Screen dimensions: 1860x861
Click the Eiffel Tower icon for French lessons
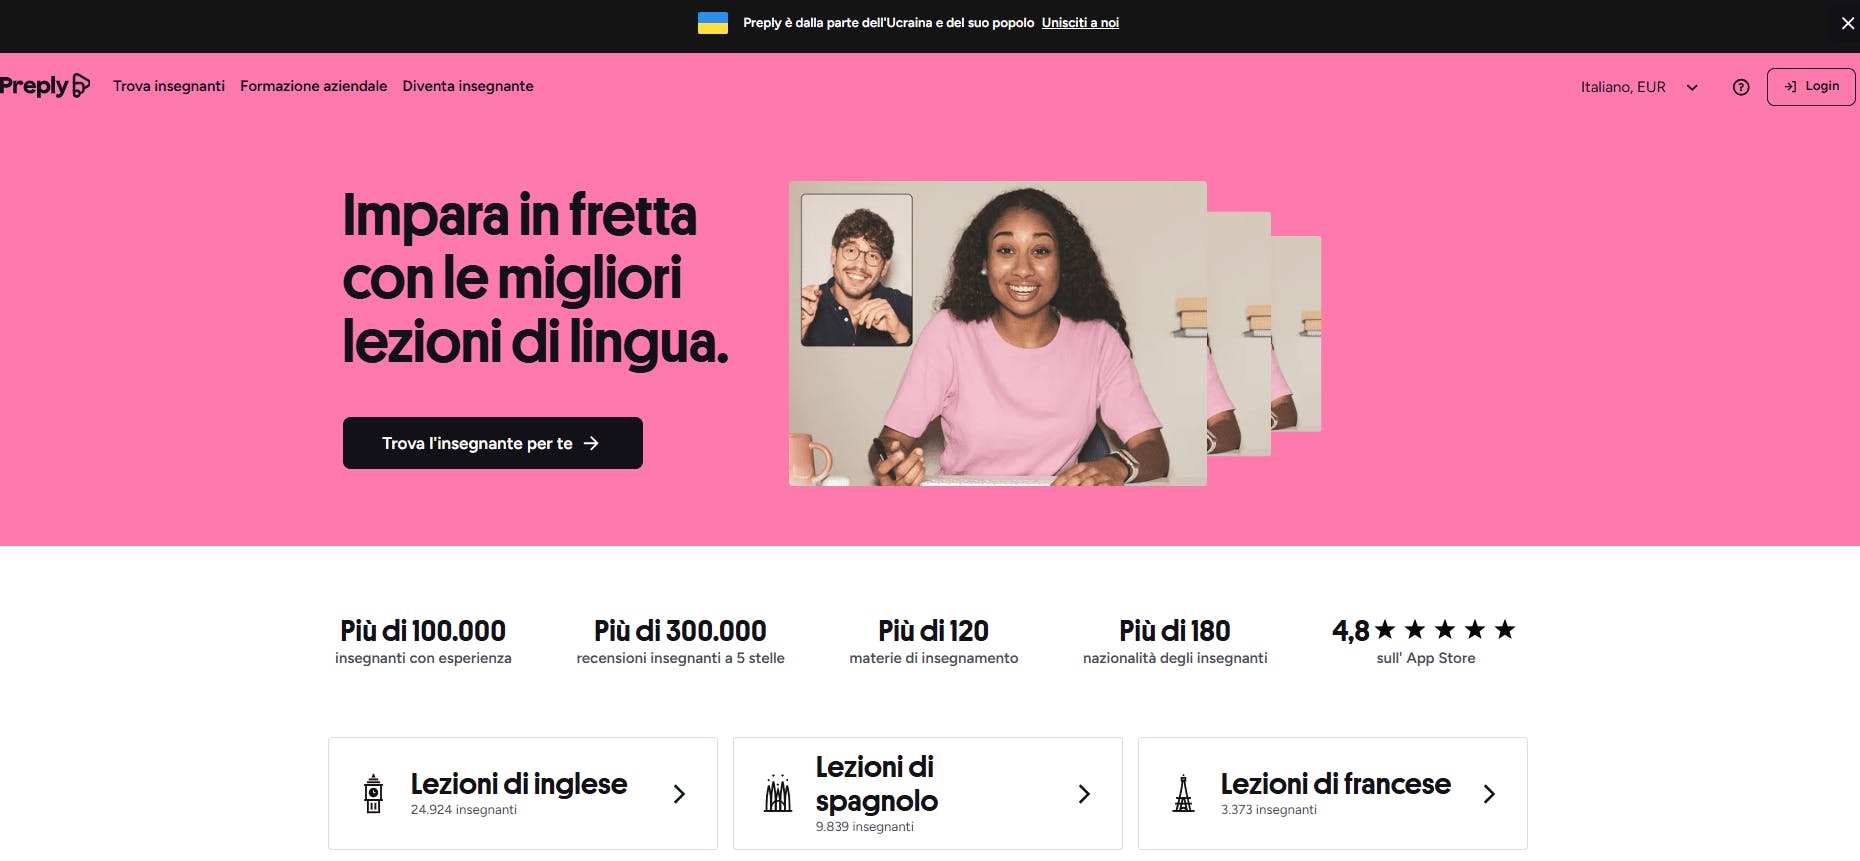(1184, 794)
